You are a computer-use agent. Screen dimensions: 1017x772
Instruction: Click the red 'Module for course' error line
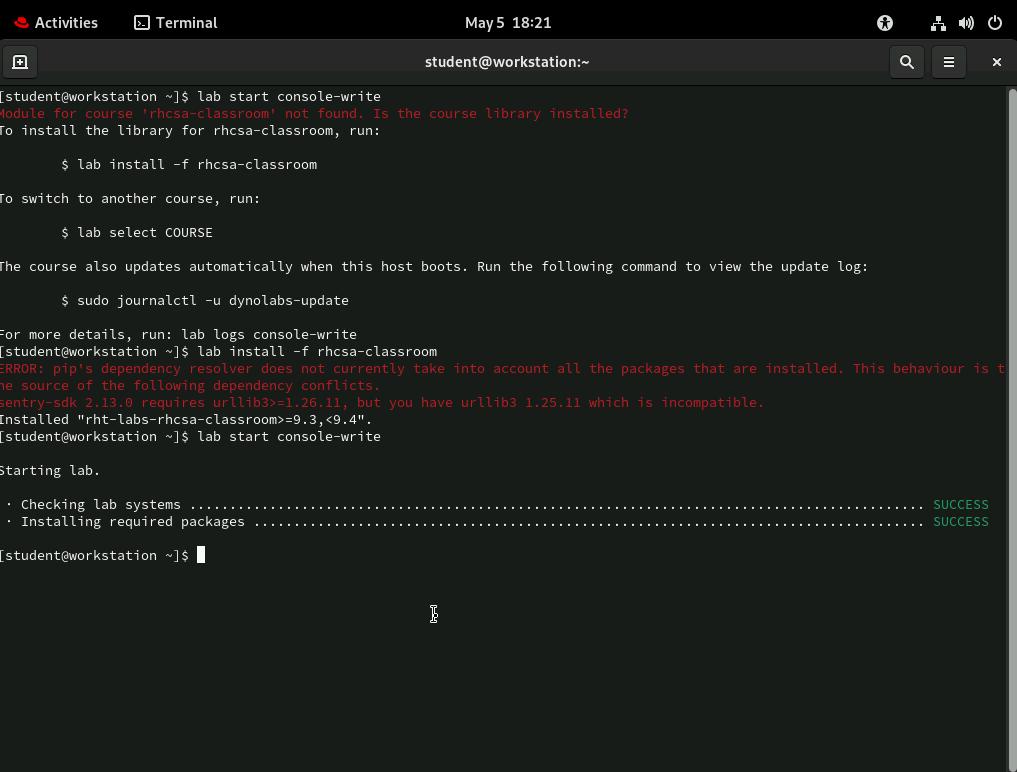coord(314,114)
